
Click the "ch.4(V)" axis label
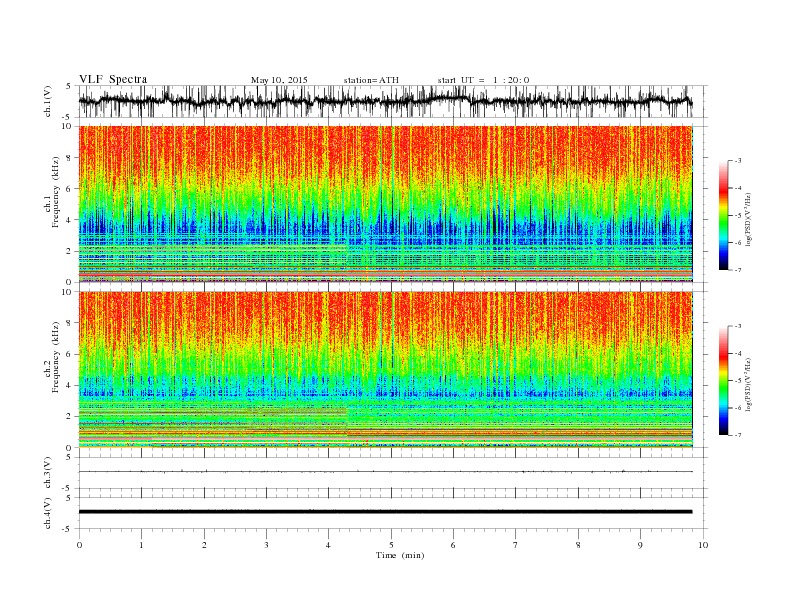48,514
